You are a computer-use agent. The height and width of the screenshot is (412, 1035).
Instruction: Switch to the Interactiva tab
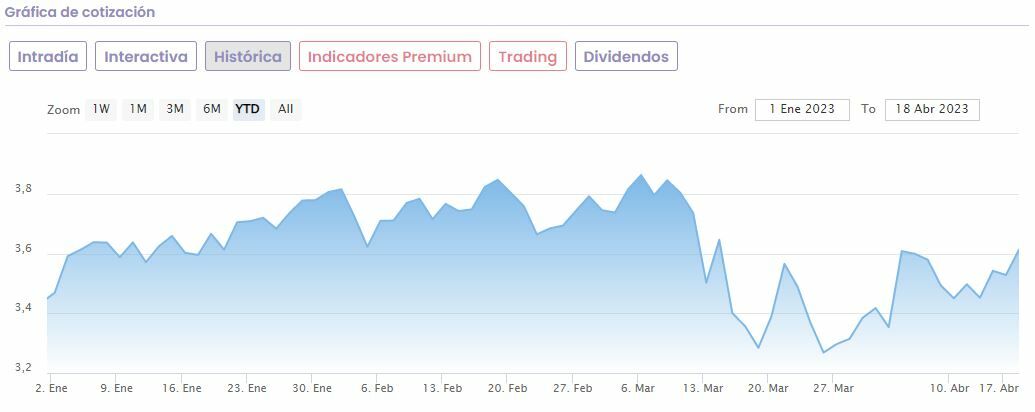coord(146,57)
